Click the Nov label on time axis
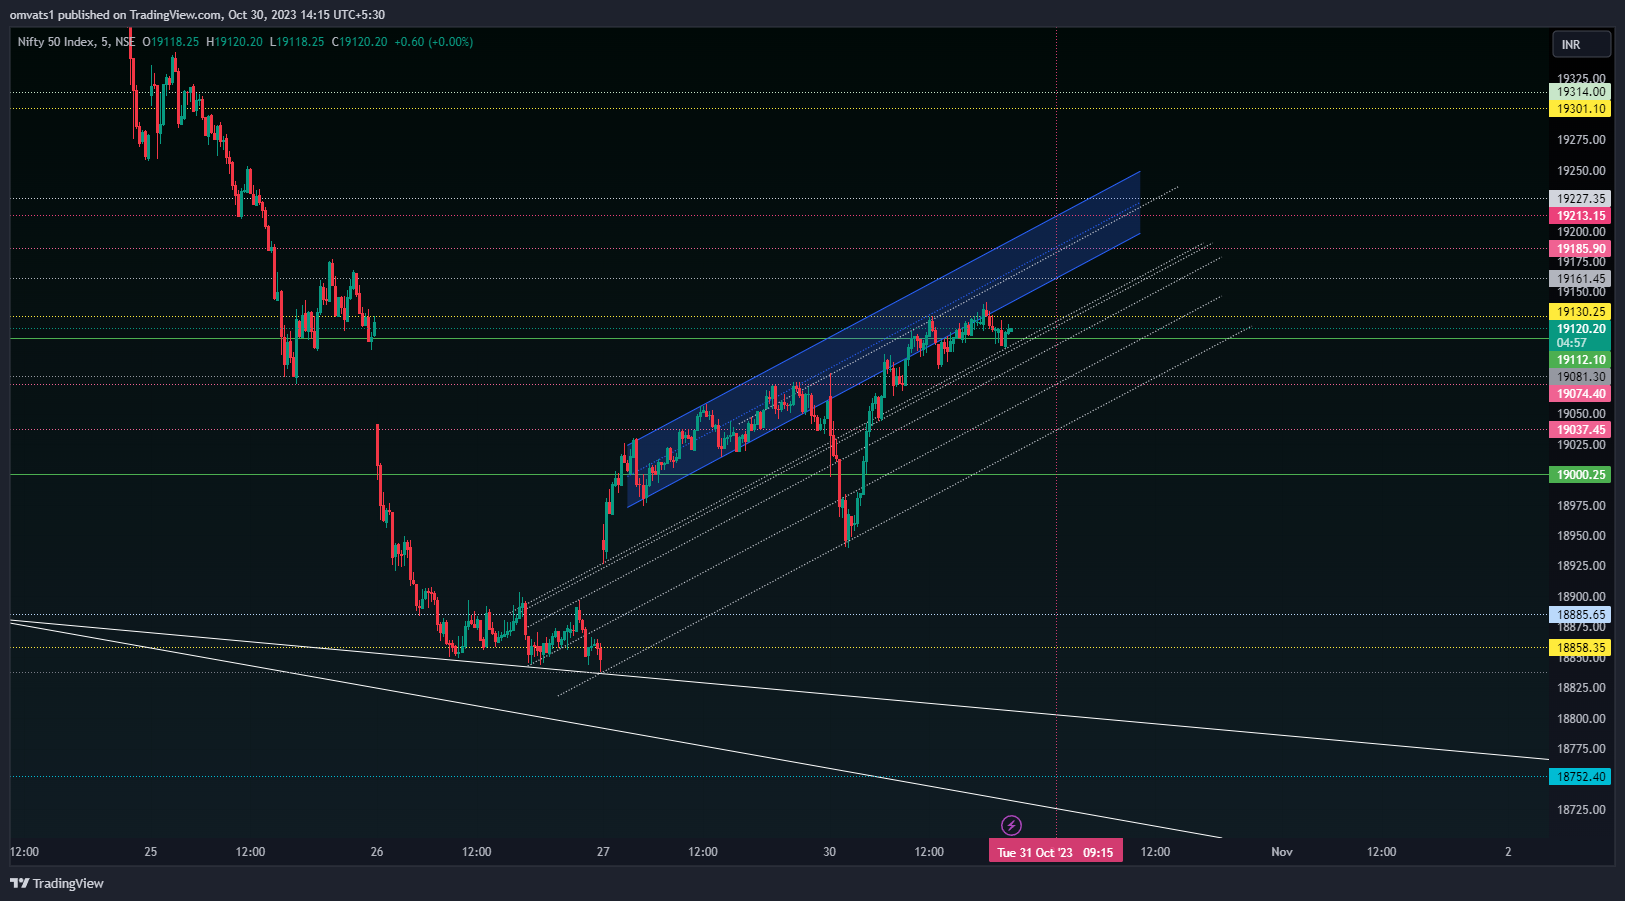Screen dimensions: 1625x901 click(1282, 852)
